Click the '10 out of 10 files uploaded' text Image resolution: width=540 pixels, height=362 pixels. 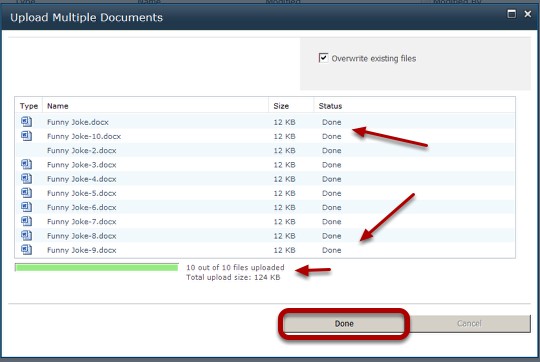pos(235,267)
